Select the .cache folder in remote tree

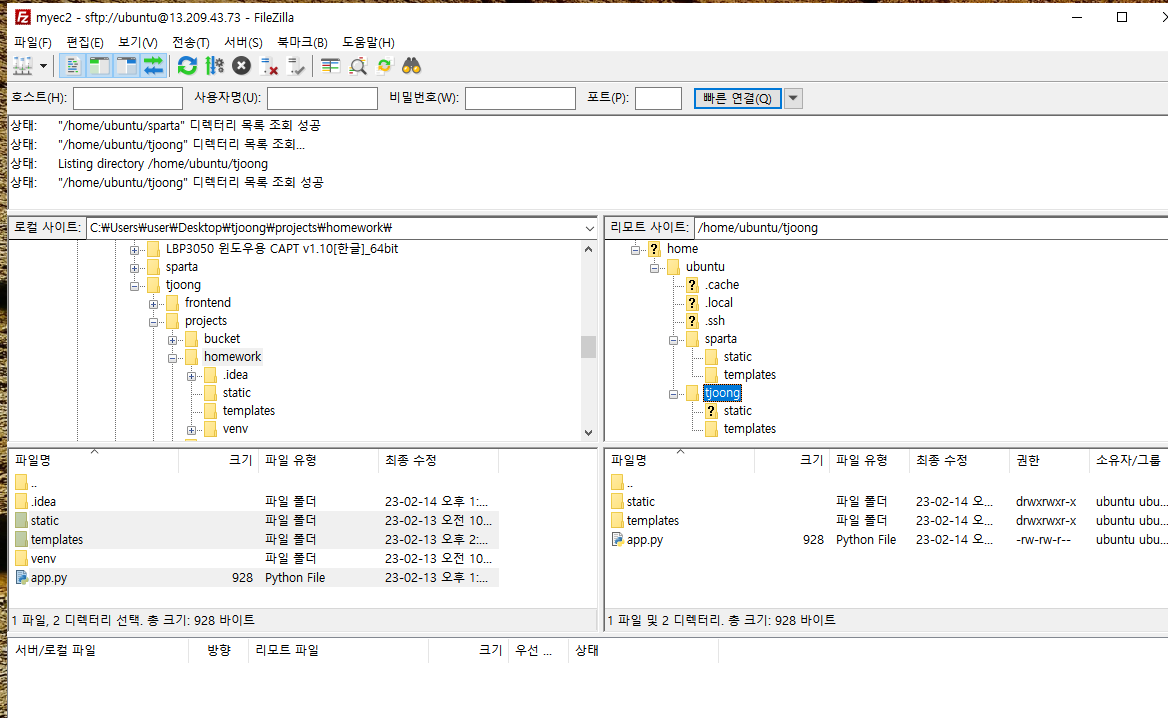pos(722,285)
